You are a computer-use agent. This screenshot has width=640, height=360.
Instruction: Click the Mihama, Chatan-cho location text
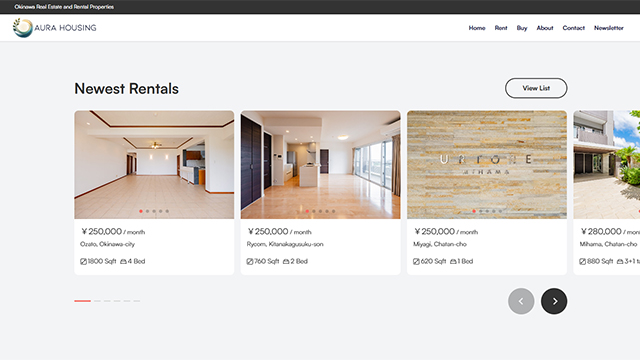point(608,244)
